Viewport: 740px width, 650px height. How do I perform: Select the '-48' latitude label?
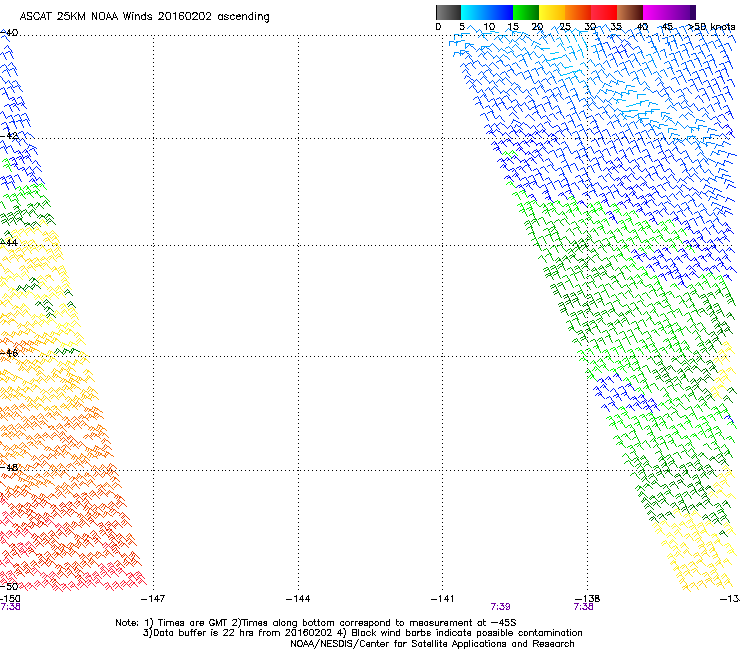pyautogui.click(x=9, y=467)
